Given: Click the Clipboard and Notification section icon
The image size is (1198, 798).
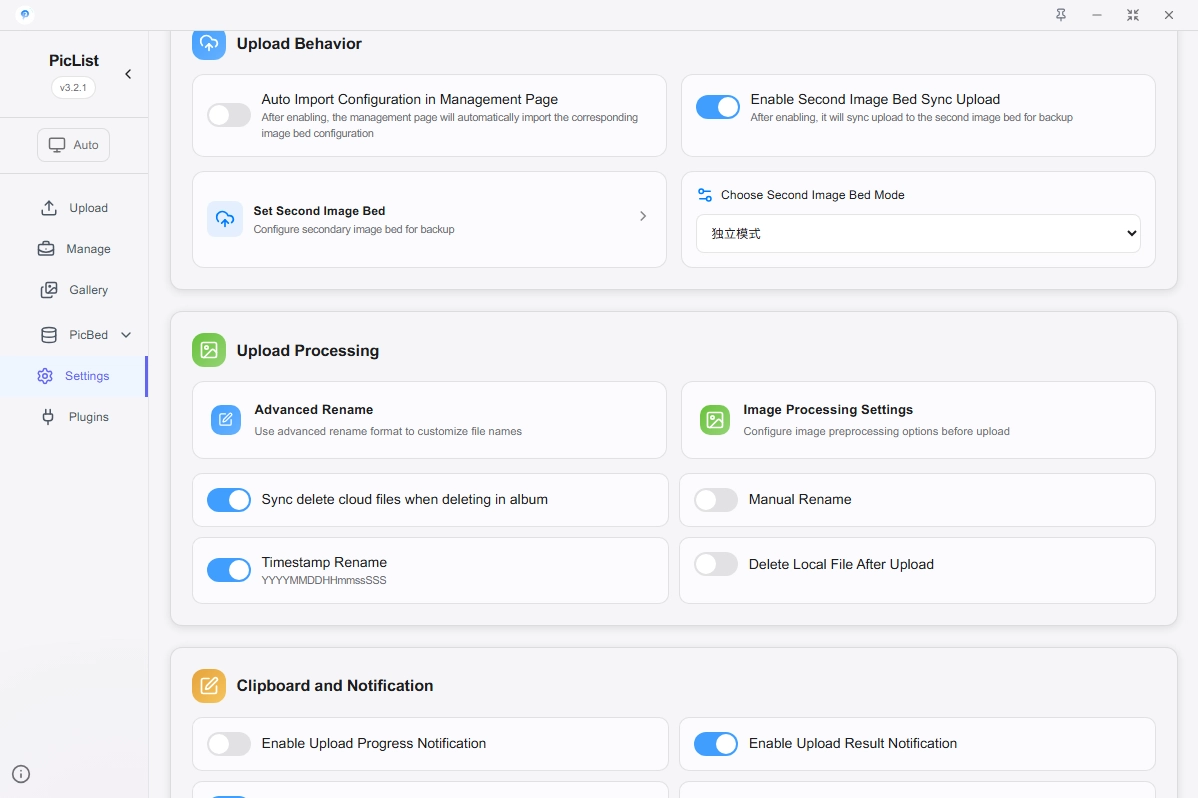Looking at the screenshot, I should (209, 685).
